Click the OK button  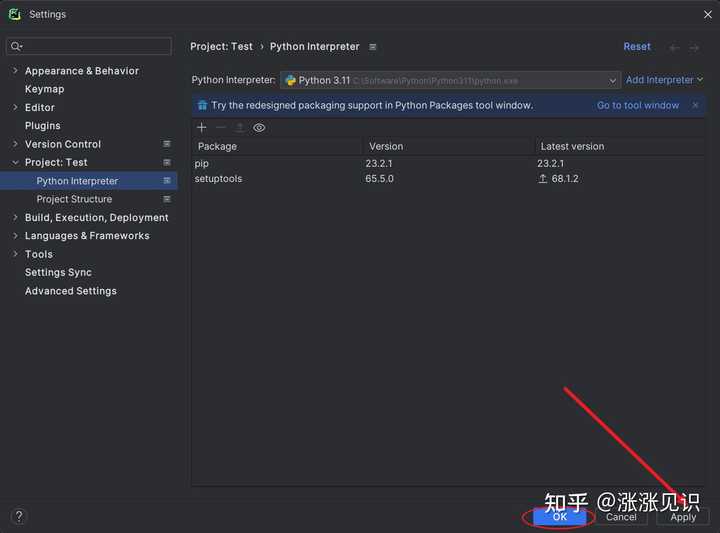[560, 516]
